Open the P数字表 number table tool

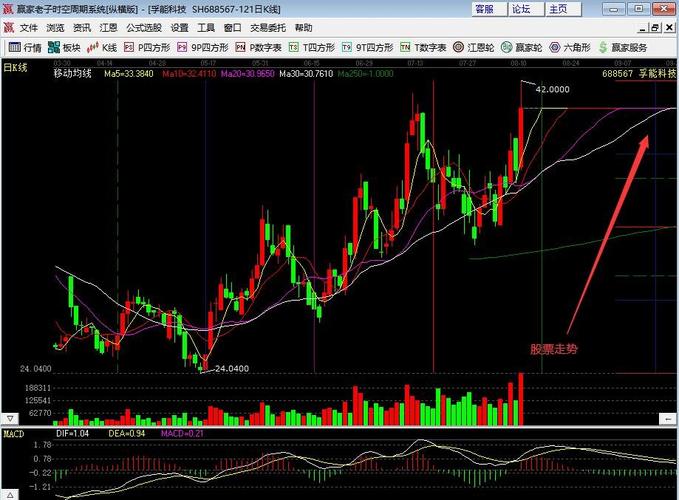(x=258, y=47)
